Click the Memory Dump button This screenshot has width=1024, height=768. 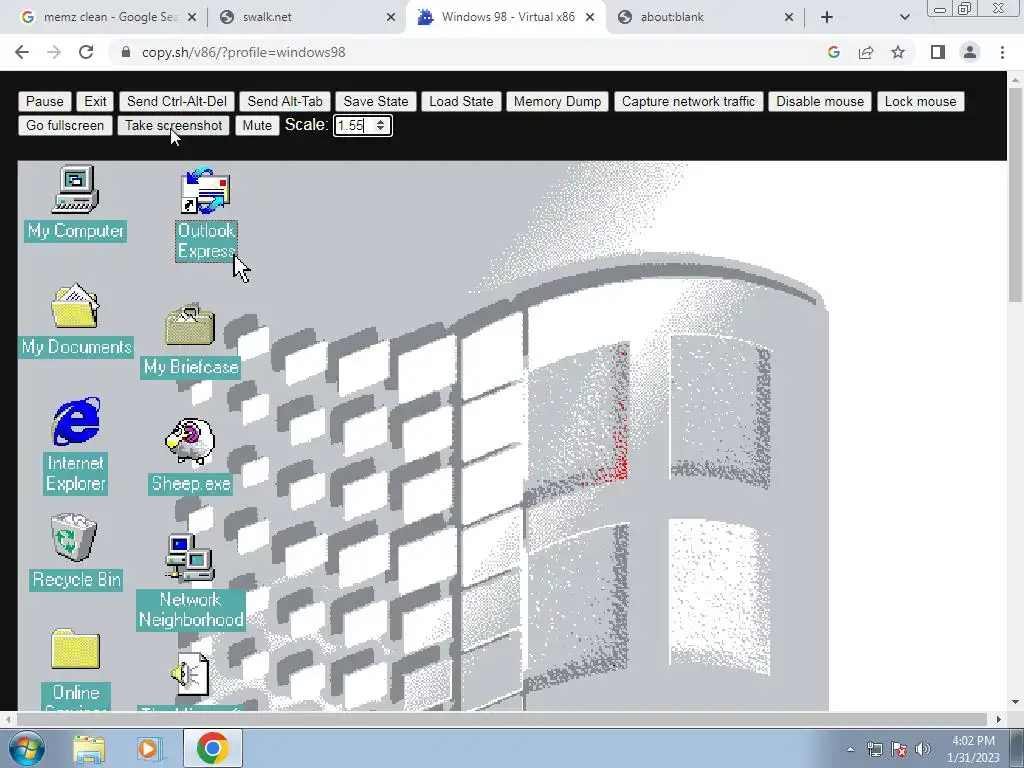pos(557,101)
